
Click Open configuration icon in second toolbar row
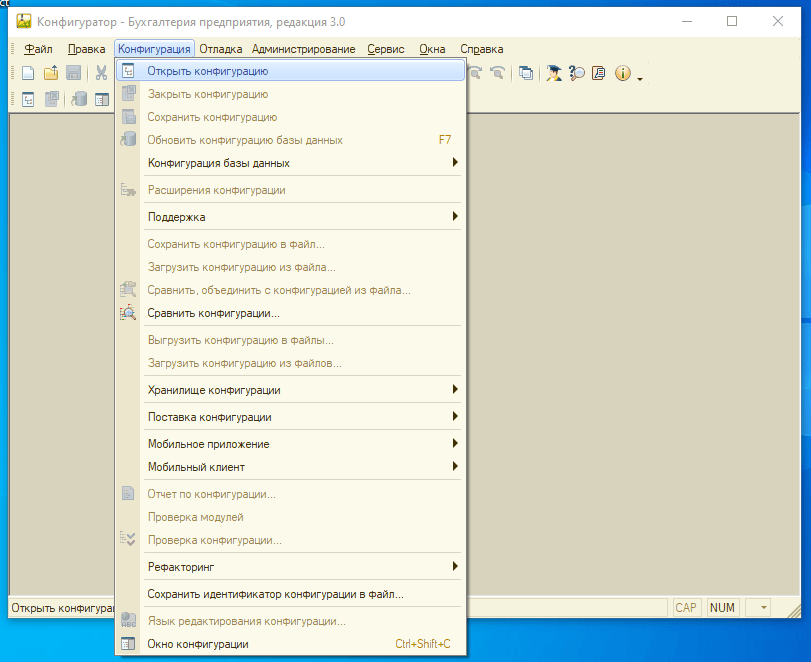click(x=28, y=99)
